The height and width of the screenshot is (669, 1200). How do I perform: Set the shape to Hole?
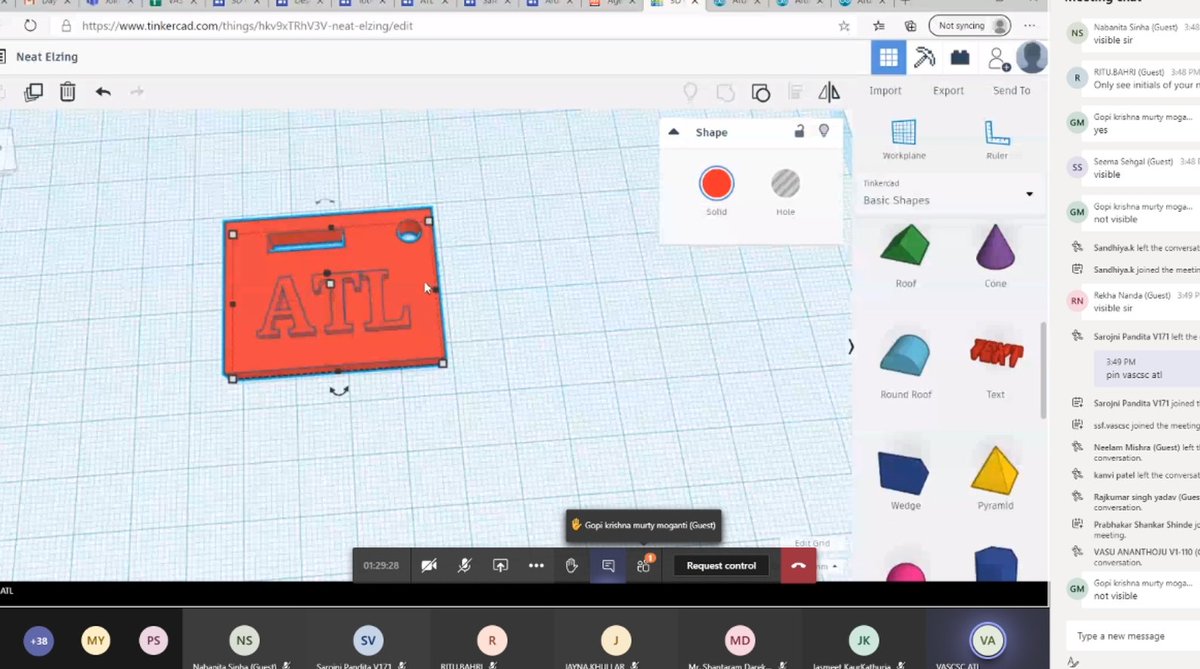click(786, 184)
